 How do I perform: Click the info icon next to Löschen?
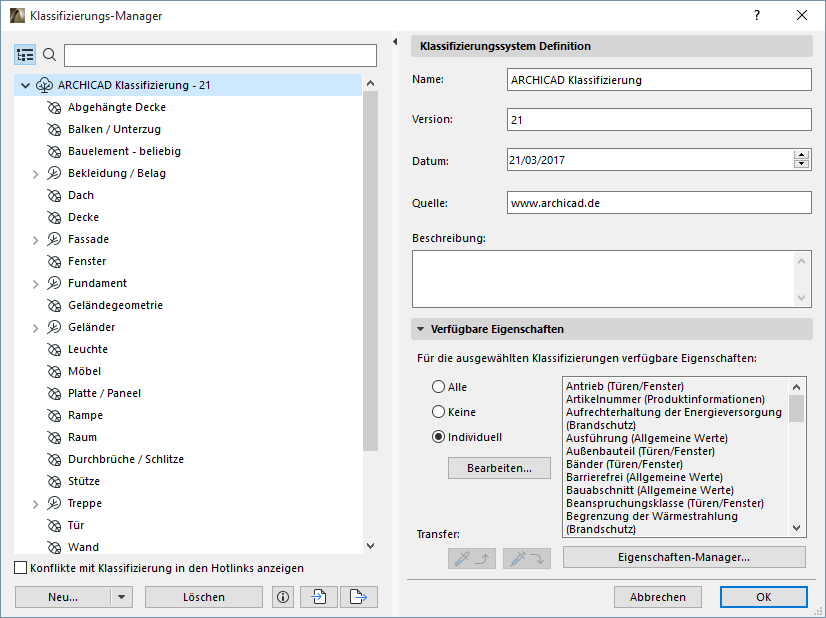point(282,596)
